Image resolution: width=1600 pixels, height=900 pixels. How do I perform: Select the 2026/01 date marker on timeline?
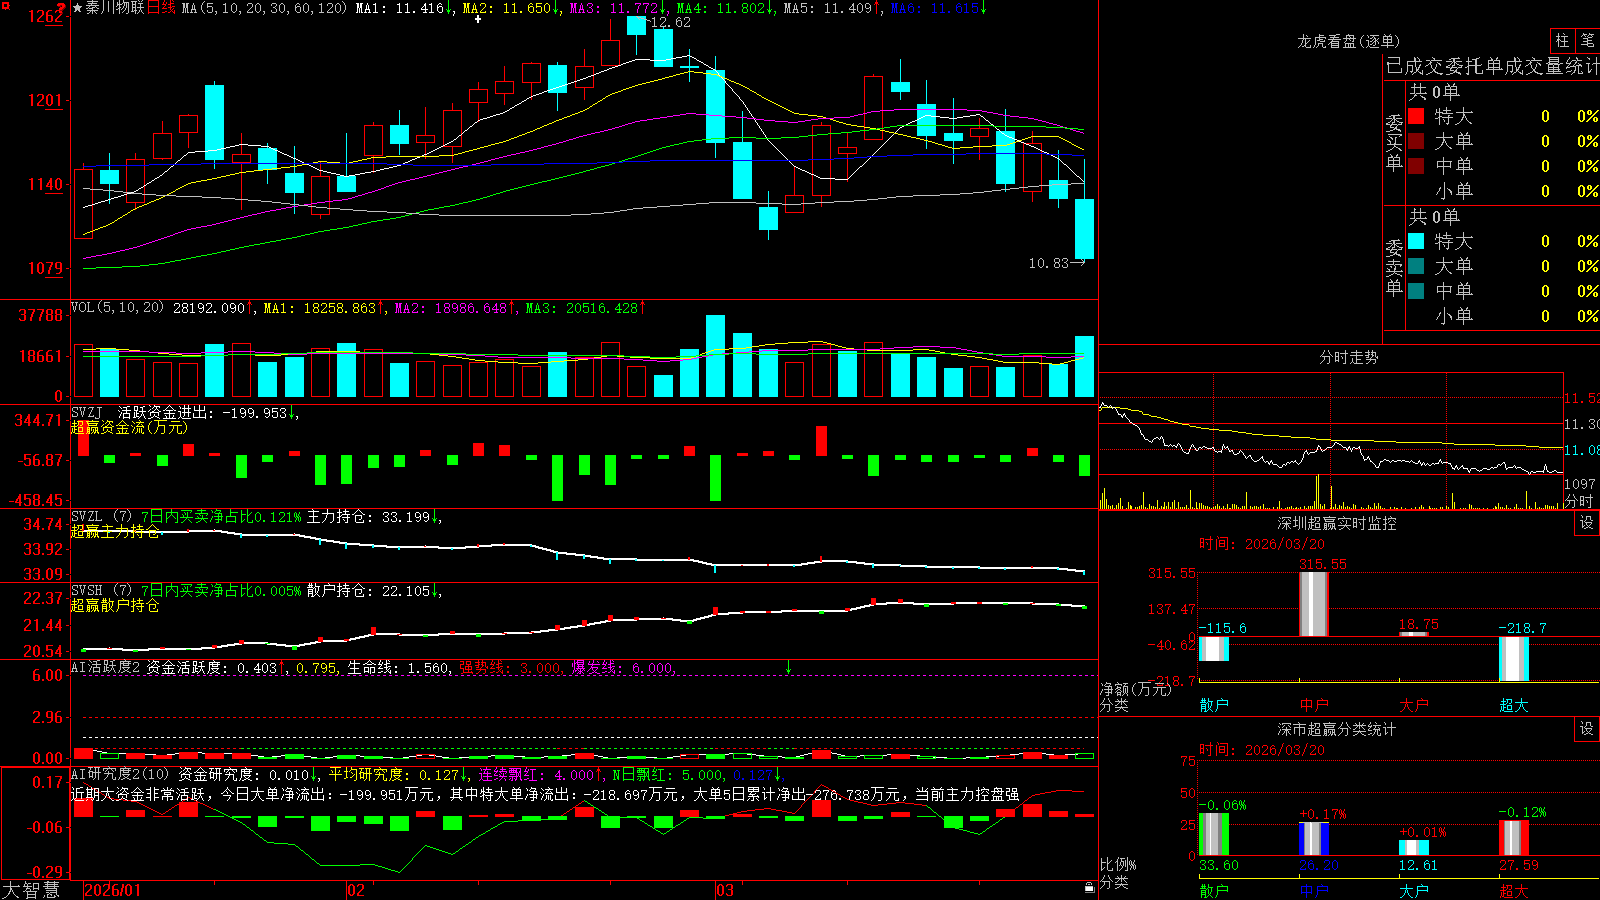(113, 890)
